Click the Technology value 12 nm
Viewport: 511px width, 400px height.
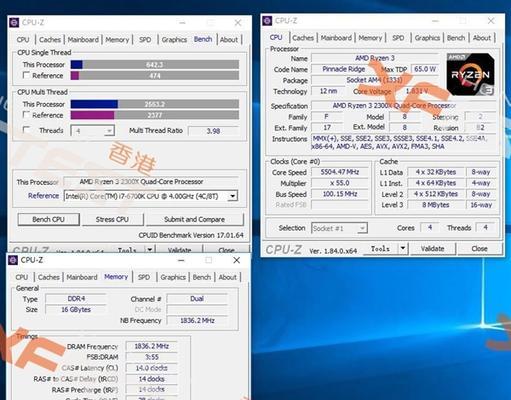pyautogui.click(x=328, y=91)
